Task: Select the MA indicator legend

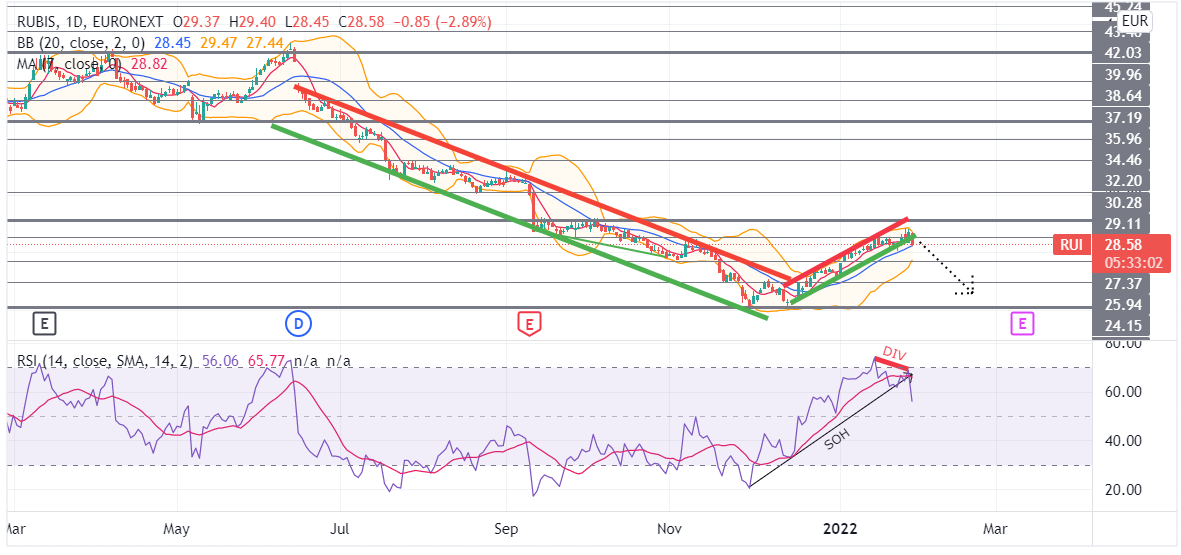Action: (x=72, y=65)
